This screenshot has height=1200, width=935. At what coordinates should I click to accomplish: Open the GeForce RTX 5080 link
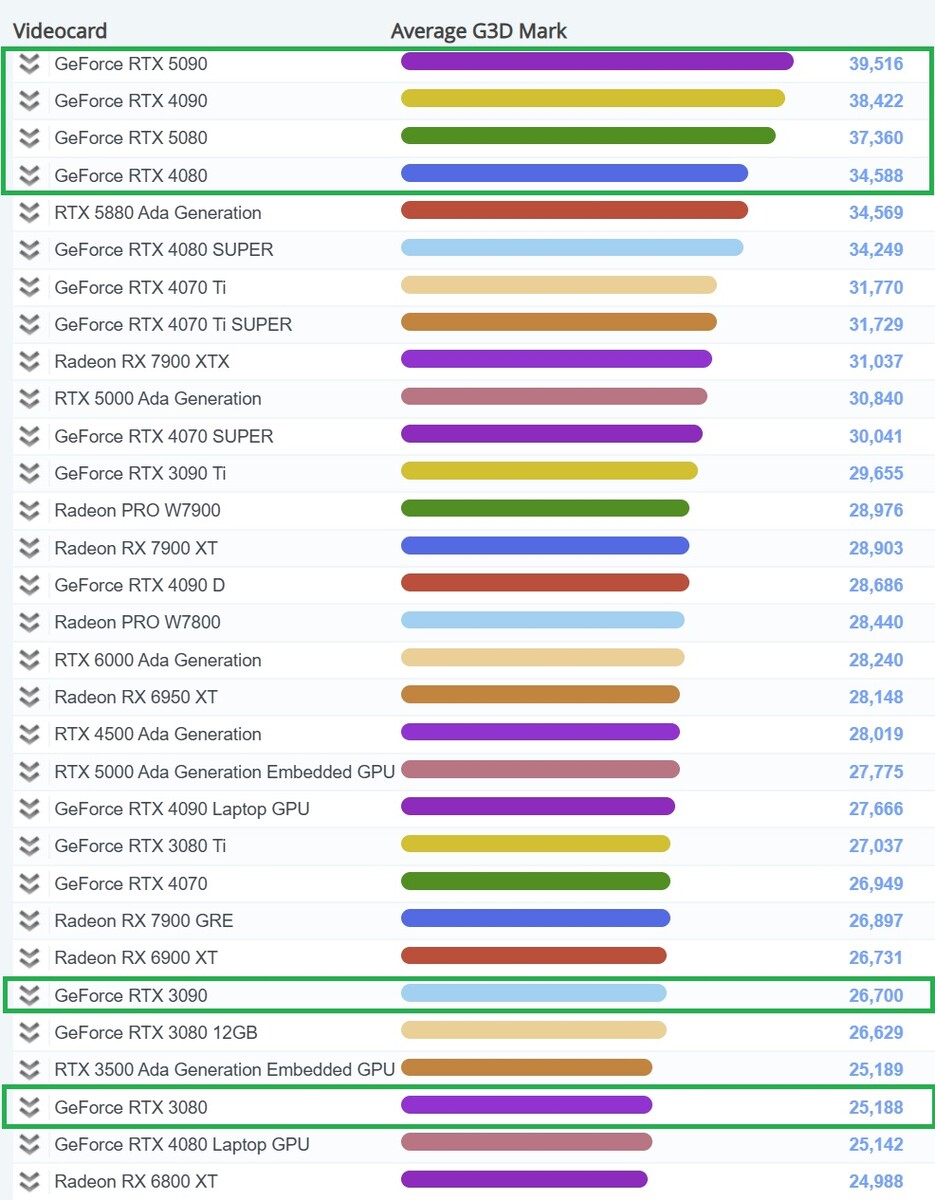[x=131, y=138]
